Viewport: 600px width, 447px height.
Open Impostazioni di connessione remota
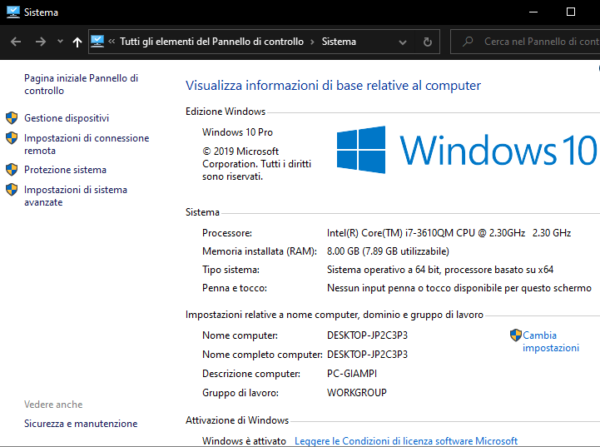pos(86,144)
